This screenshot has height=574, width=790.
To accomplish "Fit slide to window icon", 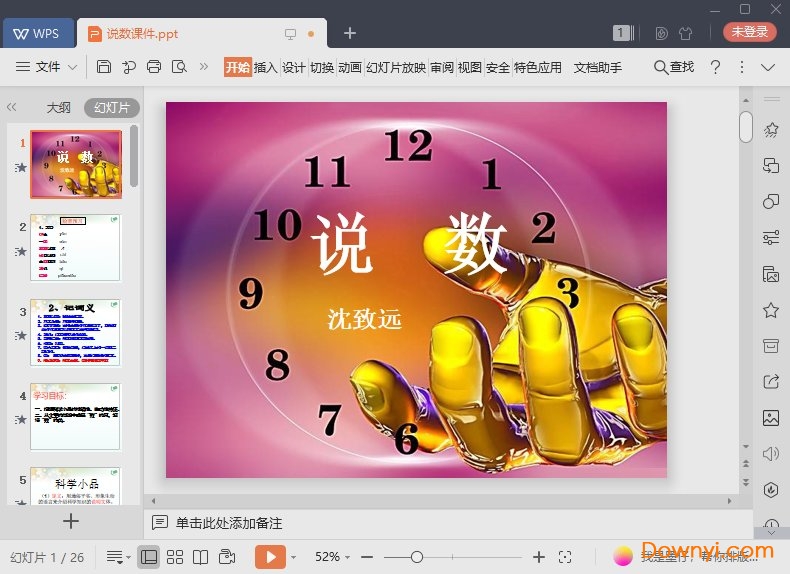I will [x=565, y=557].
